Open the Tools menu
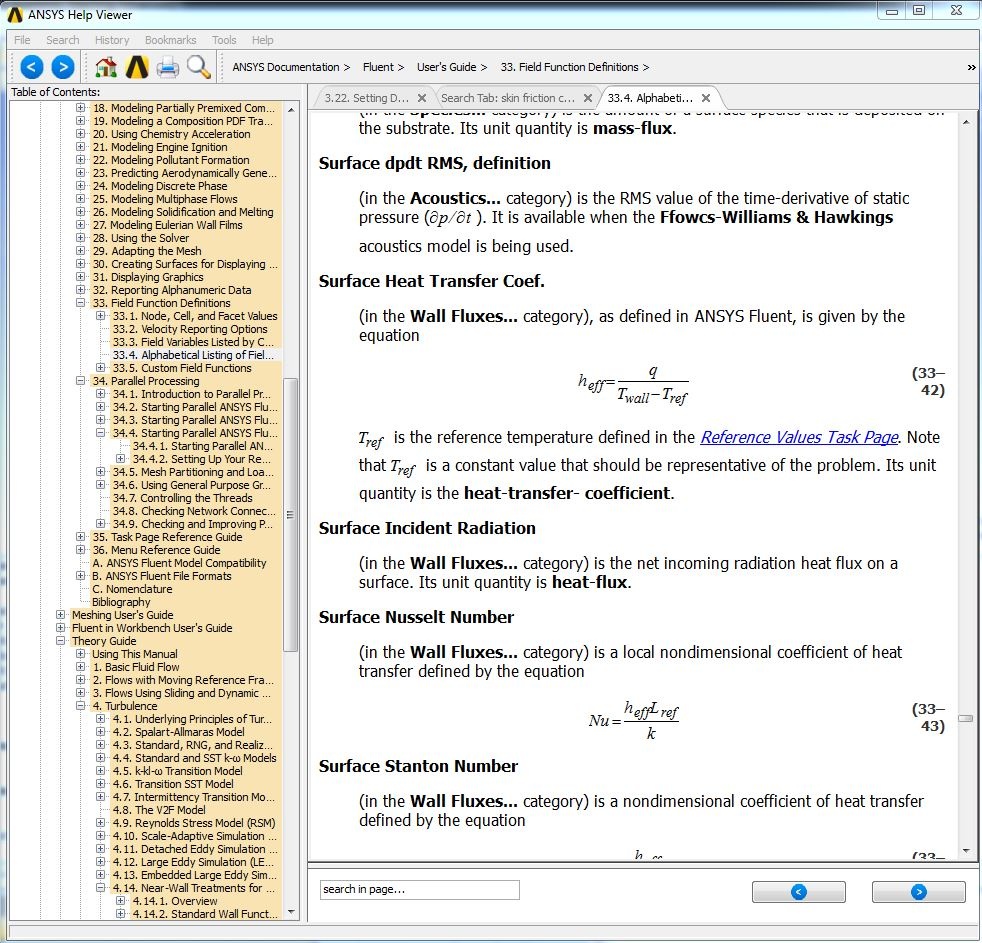The width and height of the screenshot is (982, 943). (224, 40)
